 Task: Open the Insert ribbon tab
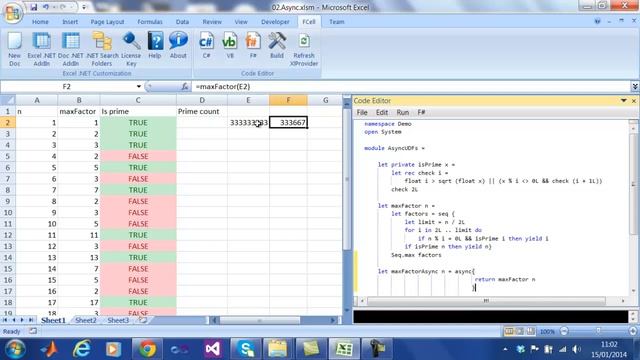point(70,22)
